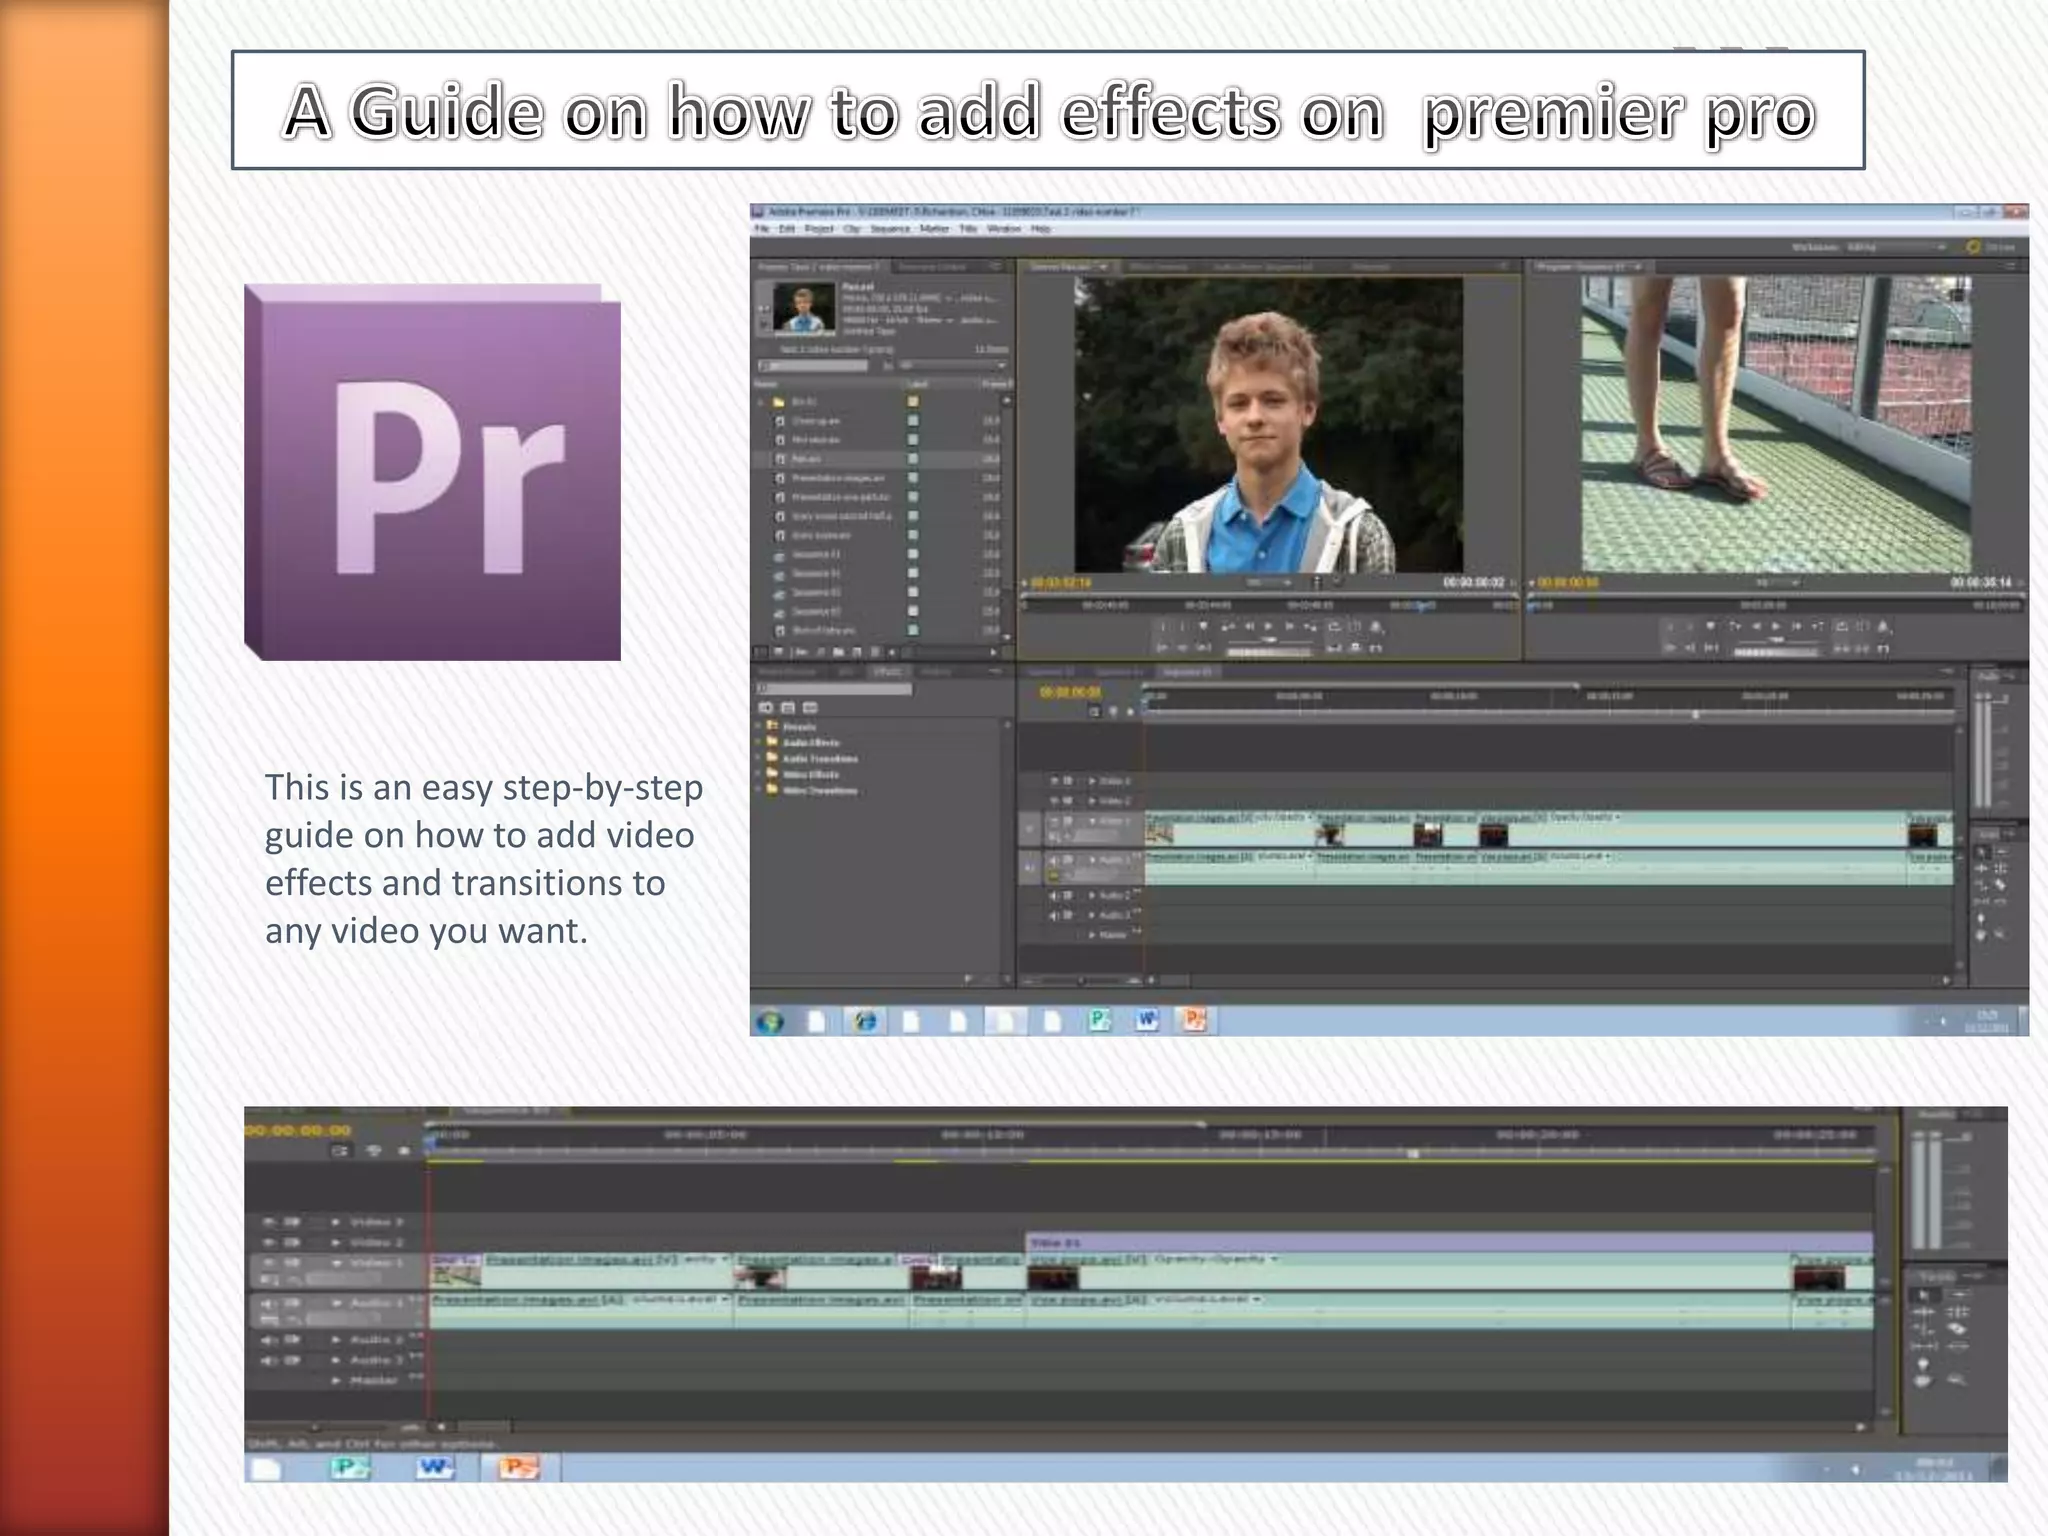Click the Play button in Program monitor
Image resolution: width=2048 pixels, height=1536 pixels.
pyautogui.click(x=1776, y=626)
